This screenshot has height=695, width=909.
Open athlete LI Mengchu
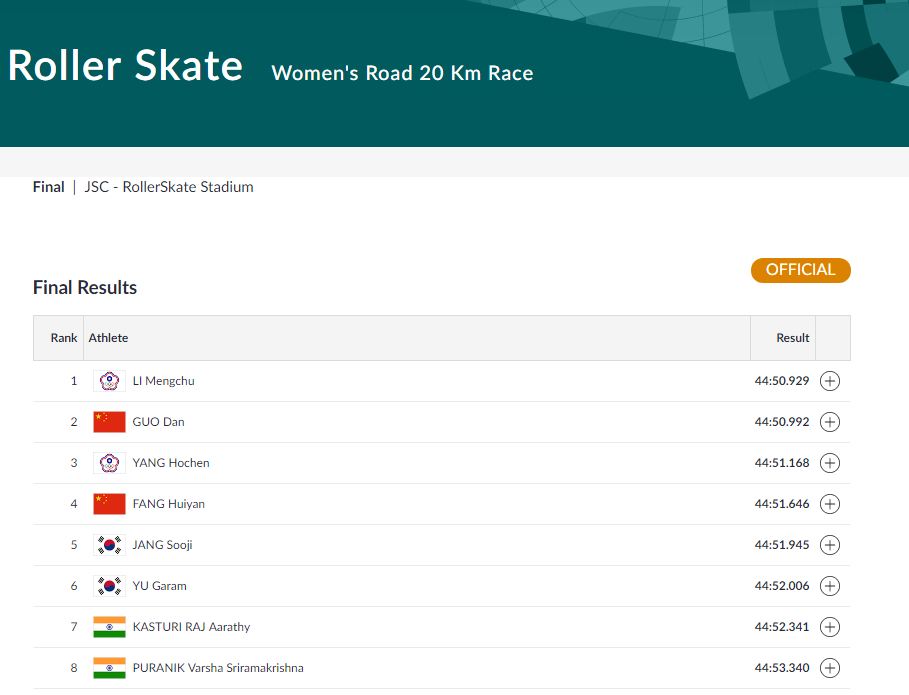pyautogui.click(x=163, y=381)
